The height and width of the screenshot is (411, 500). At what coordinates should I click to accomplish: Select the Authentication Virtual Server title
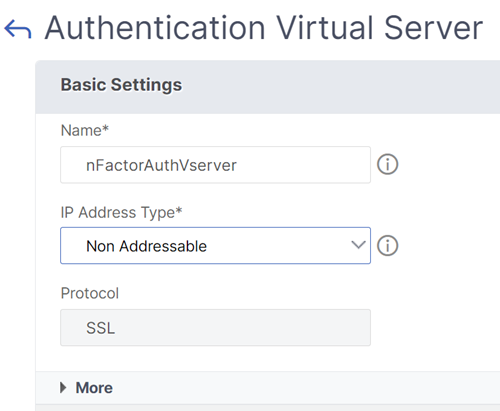tap(264, 28)
